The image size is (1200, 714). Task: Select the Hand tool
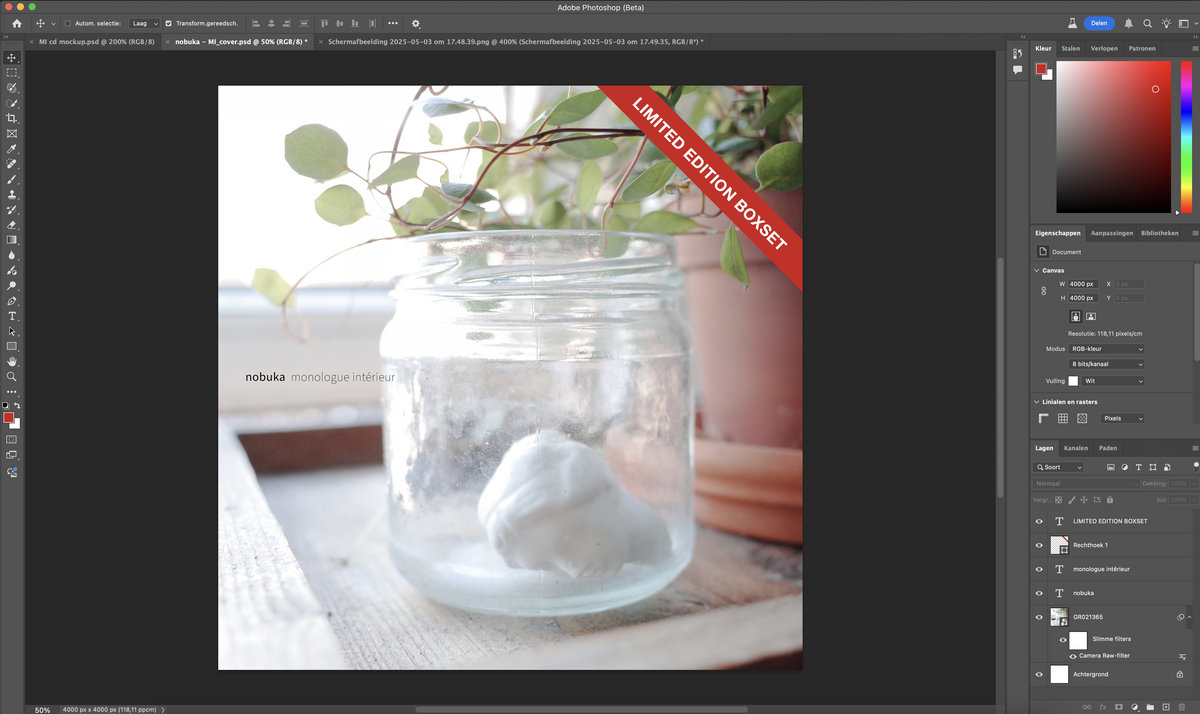(x=12, y=361)
